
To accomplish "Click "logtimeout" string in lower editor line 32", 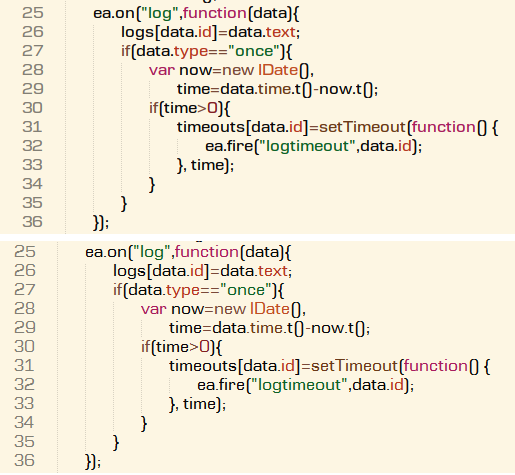I will [299, 385].
